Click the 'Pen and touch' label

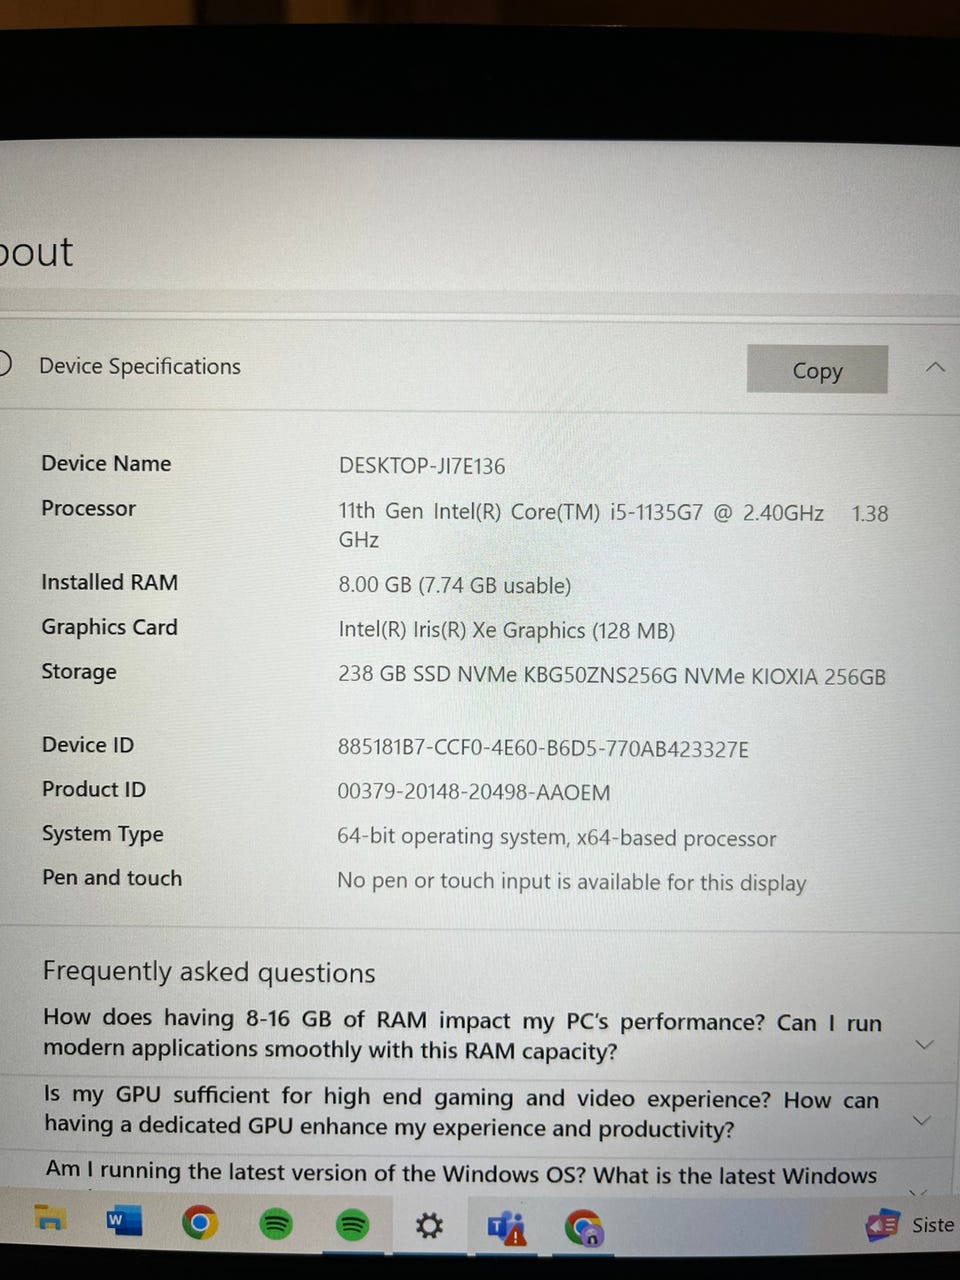[x=112, y=878]
